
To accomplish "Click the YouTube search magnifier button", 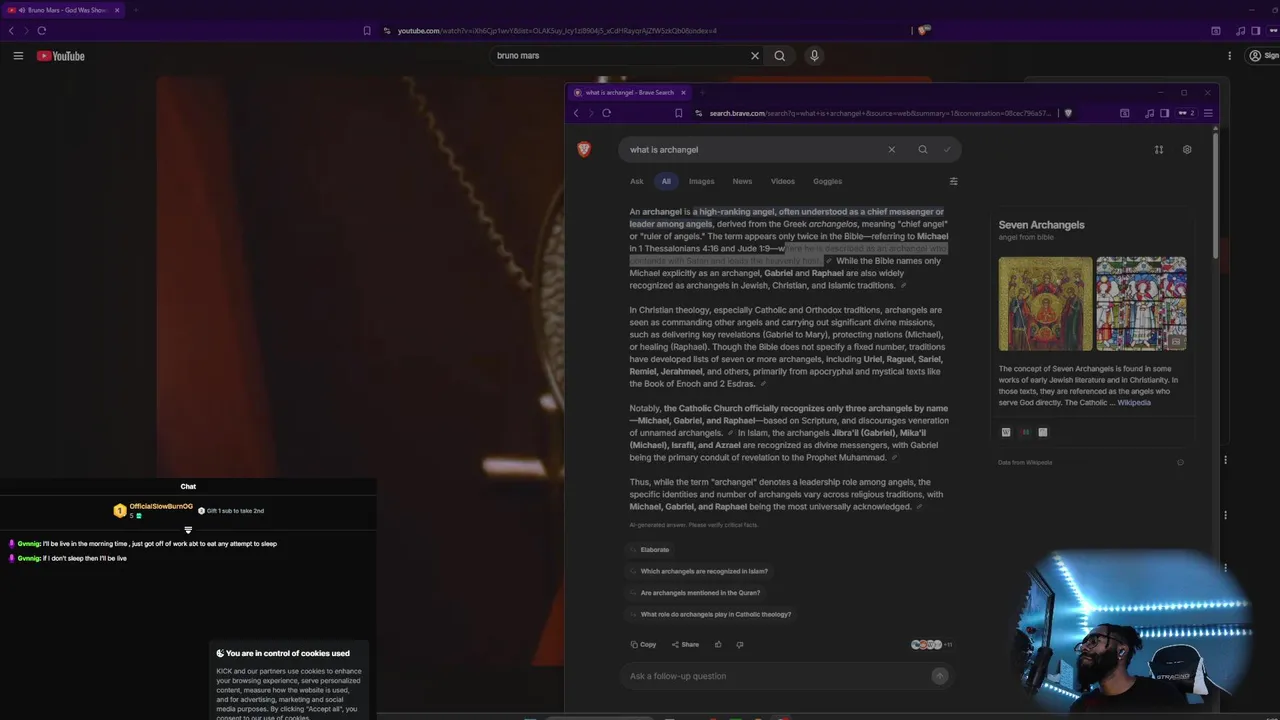I will [x=780, y=56].
